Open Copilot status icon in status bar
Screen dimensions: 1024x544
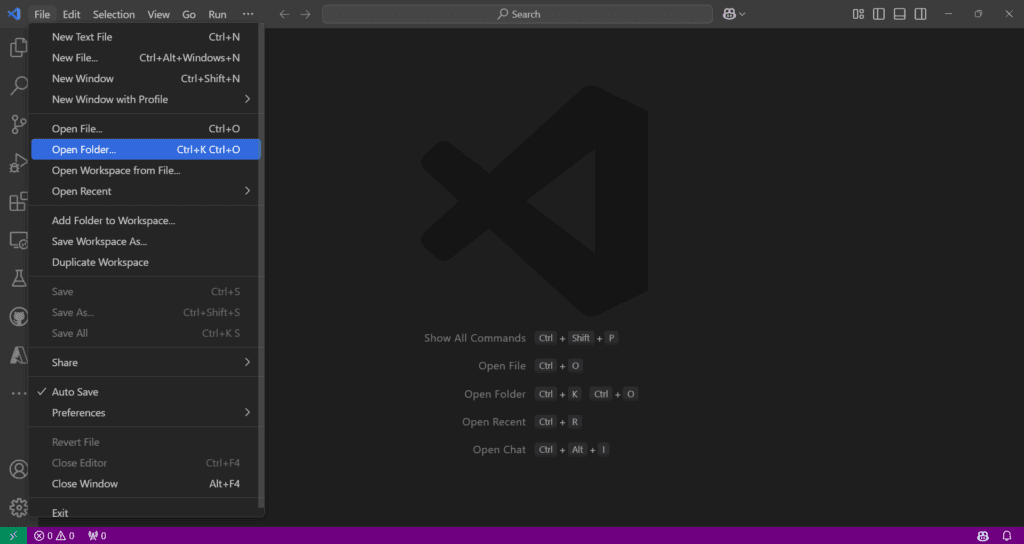[983, 536]
